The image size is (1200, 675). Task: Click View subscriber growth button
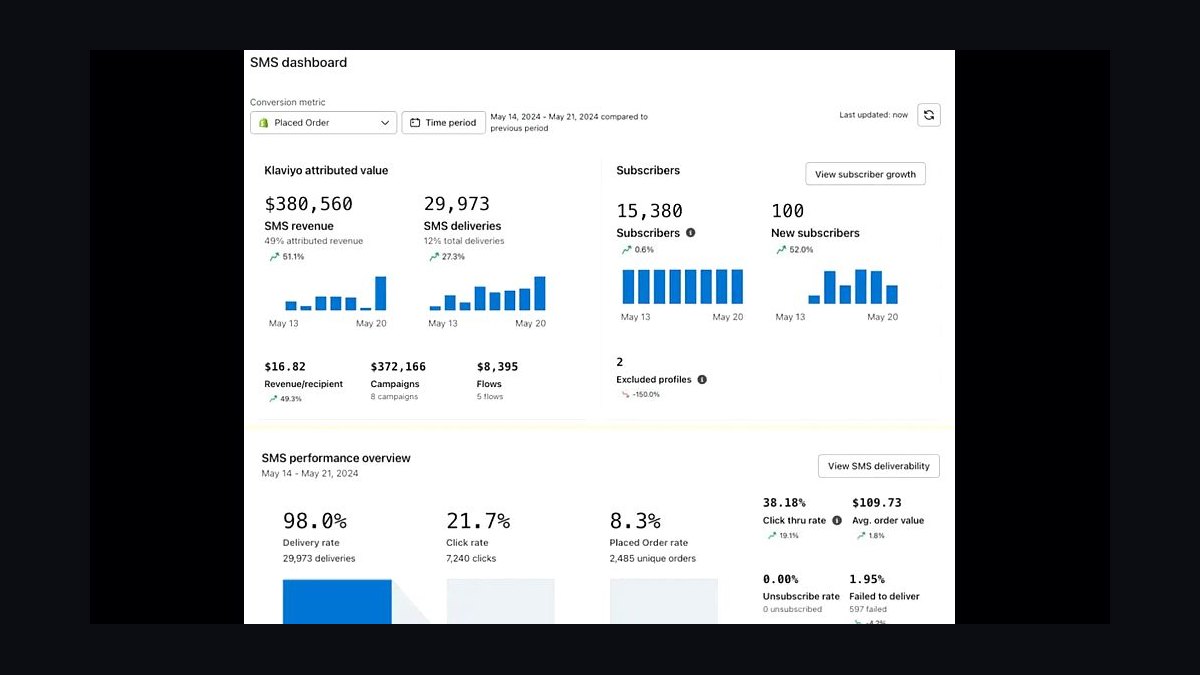tap(865, 174)
